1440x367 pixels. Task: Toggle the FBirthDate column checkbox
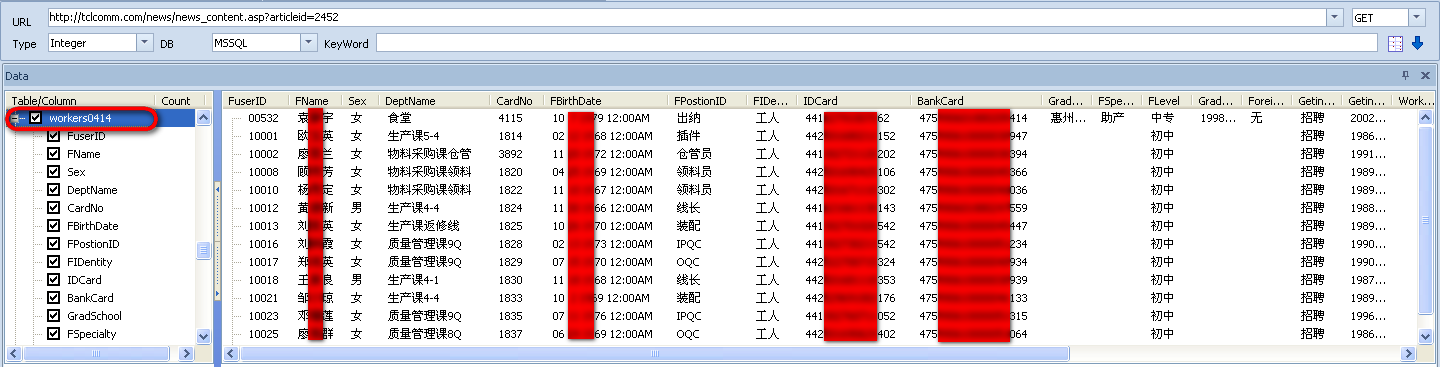click(x=54, y=226)
